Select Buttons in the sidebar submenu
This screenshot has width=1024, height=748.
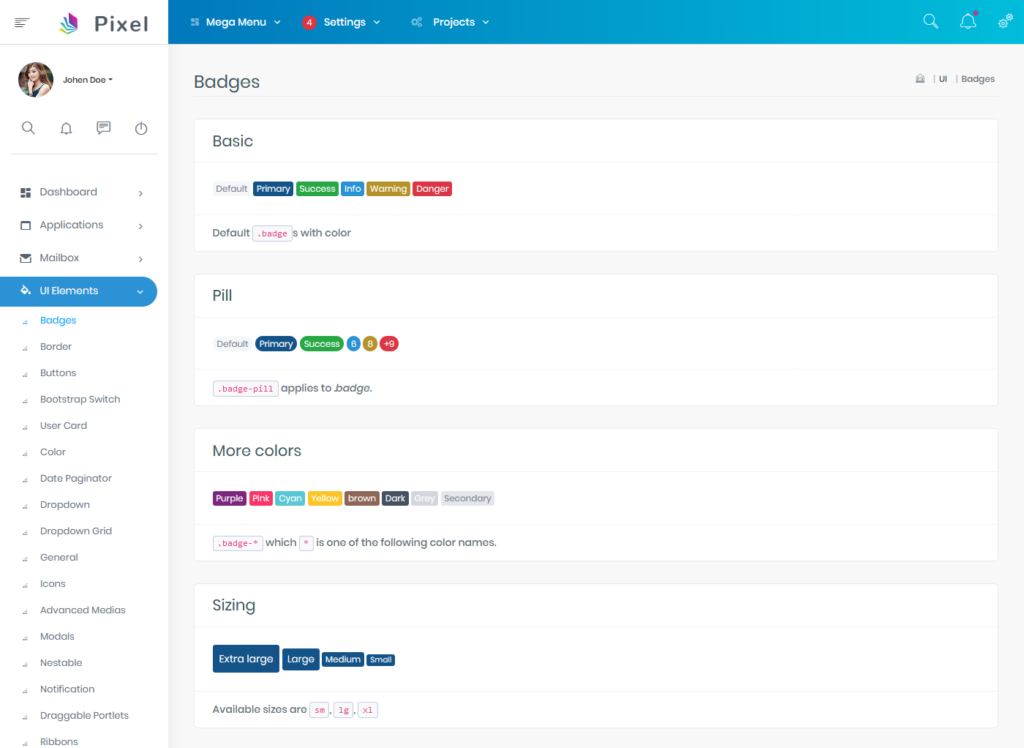58,373
